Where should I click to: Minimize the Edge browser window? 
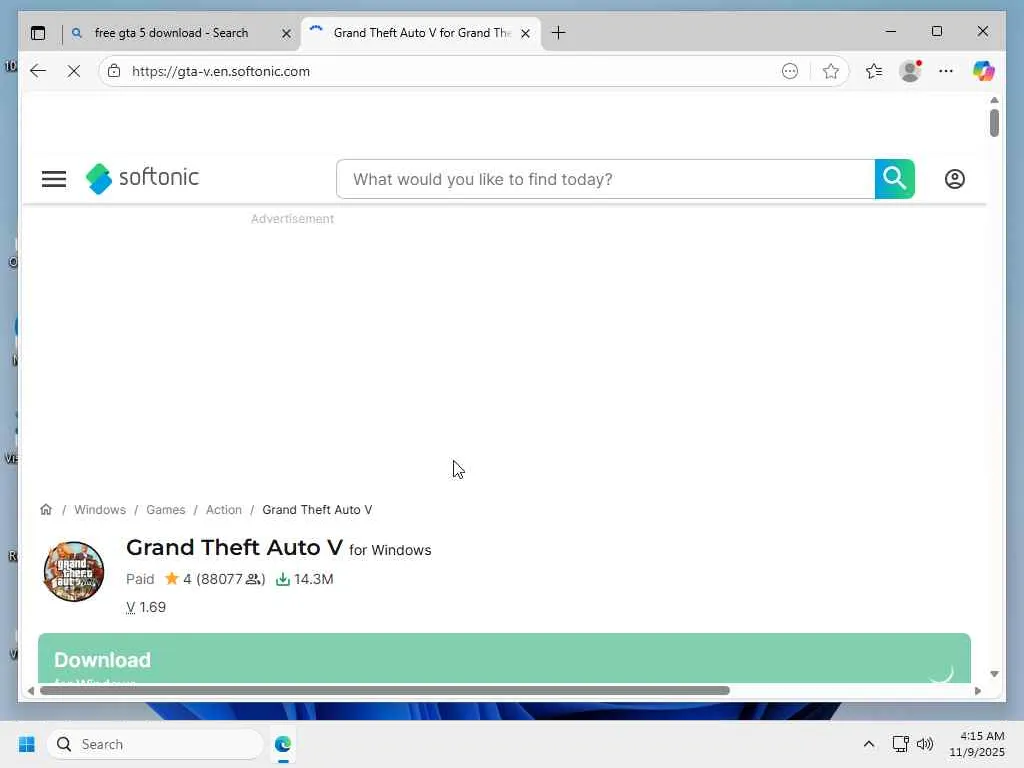(891, 31)
